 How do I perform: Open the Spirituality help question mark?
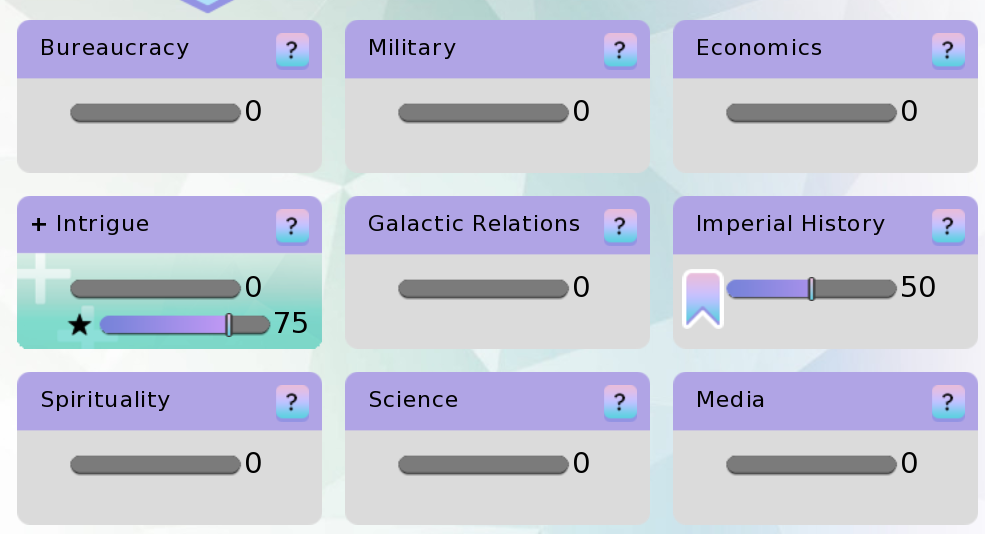tap(292, 402)
